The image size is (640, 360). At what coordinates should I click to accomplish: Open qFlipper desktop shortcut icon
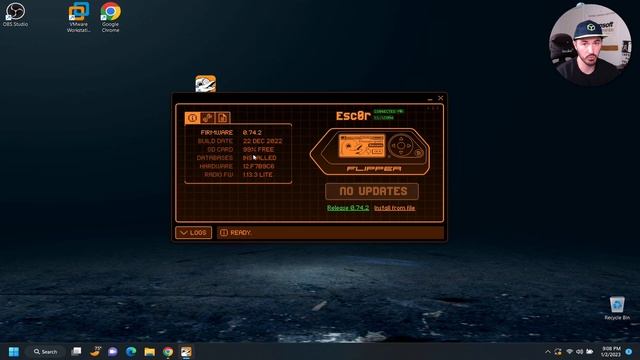click(205, 84)
